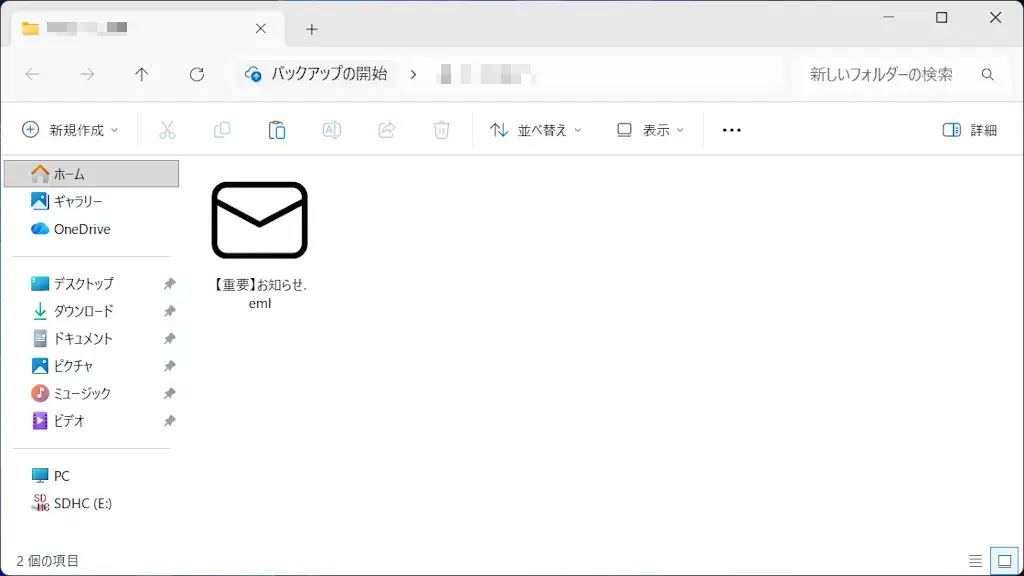Screen dimensions: 1024x576
Task: Click the Cut icon in the toolbar
Action: (x=167, y=129)
